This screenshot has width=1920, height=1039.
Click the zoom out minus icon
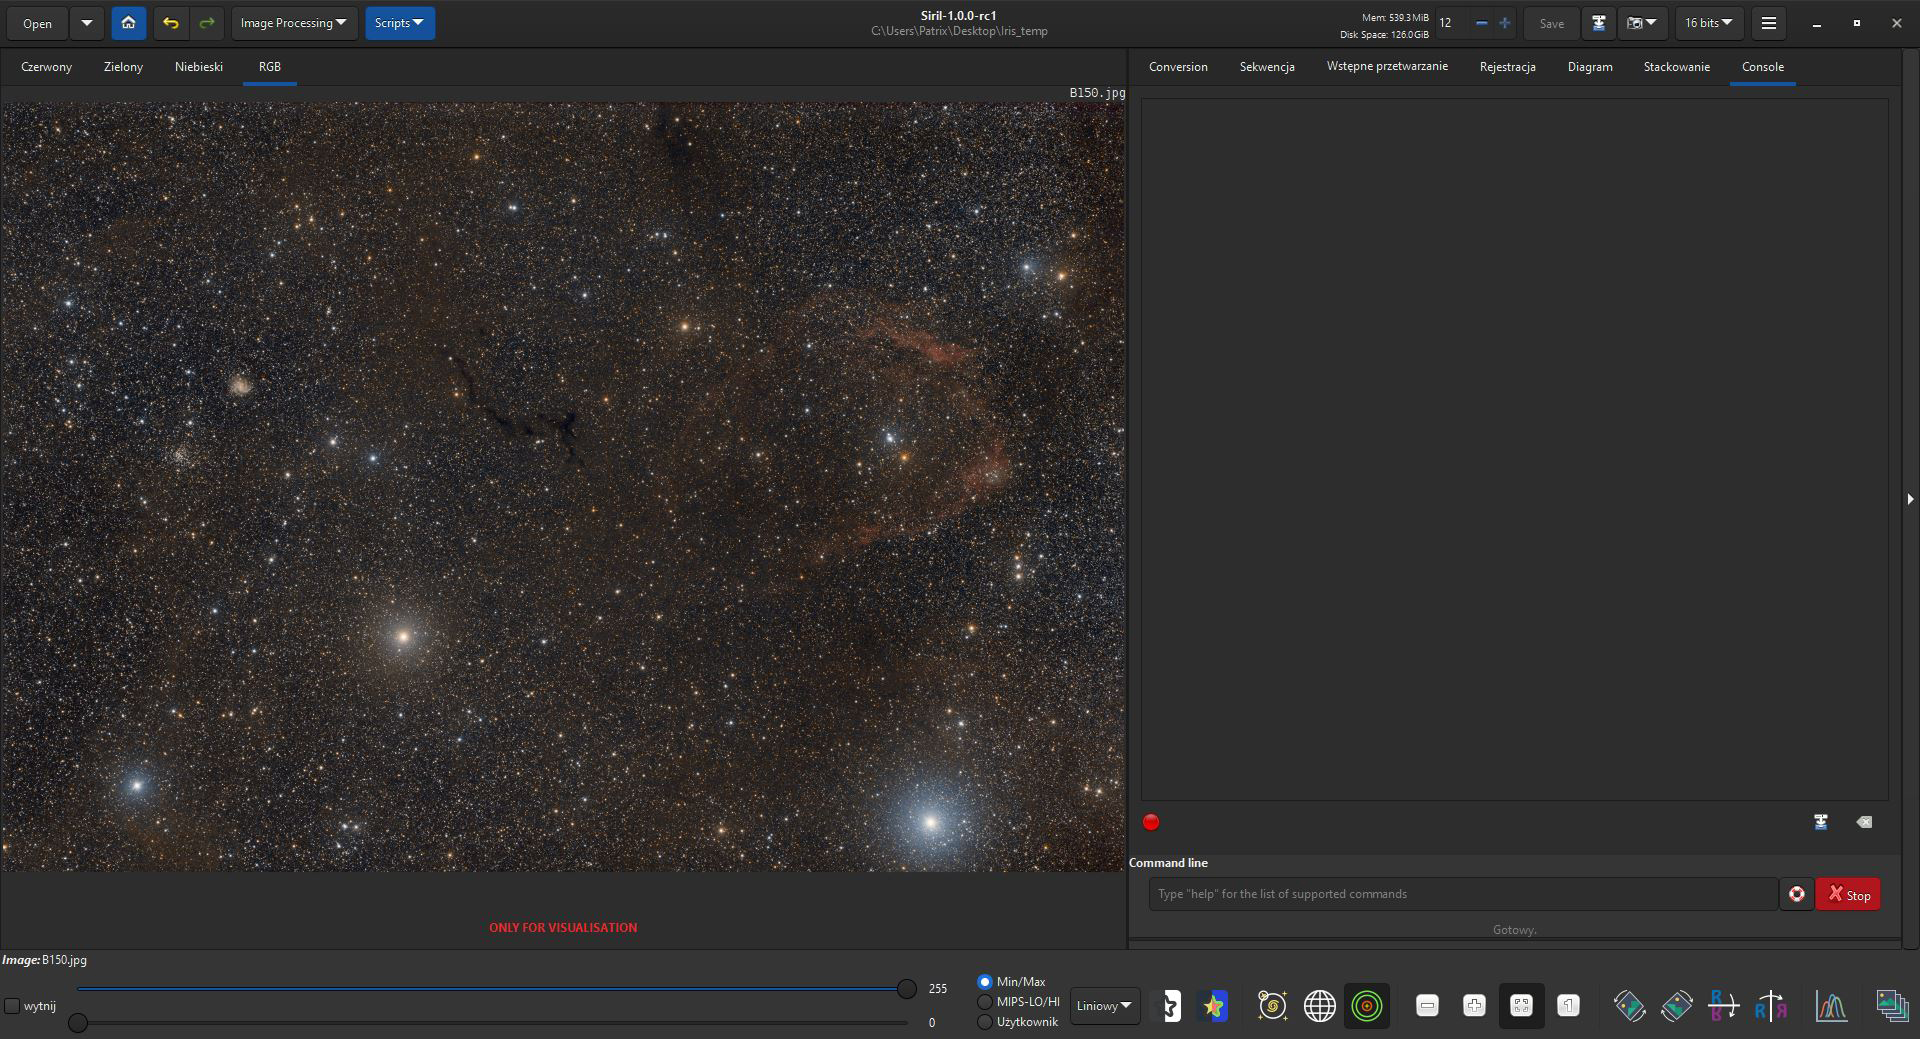(x=1427, y=1006)
